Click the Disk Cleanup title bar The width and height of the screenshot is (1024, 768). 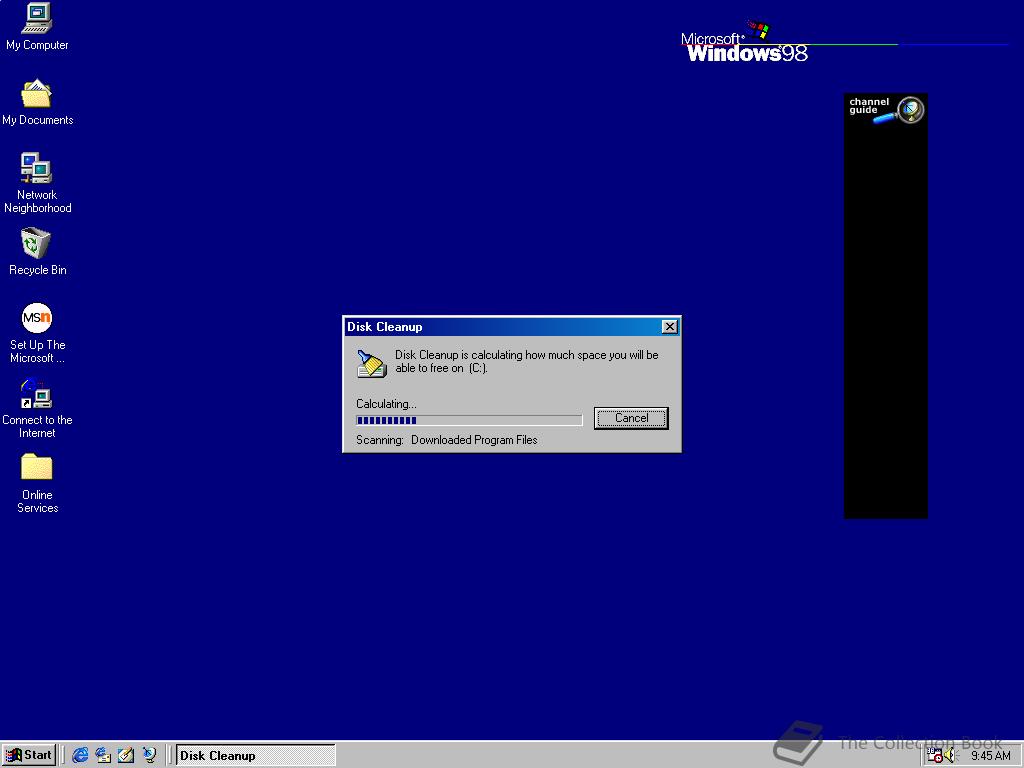[511, 327]
